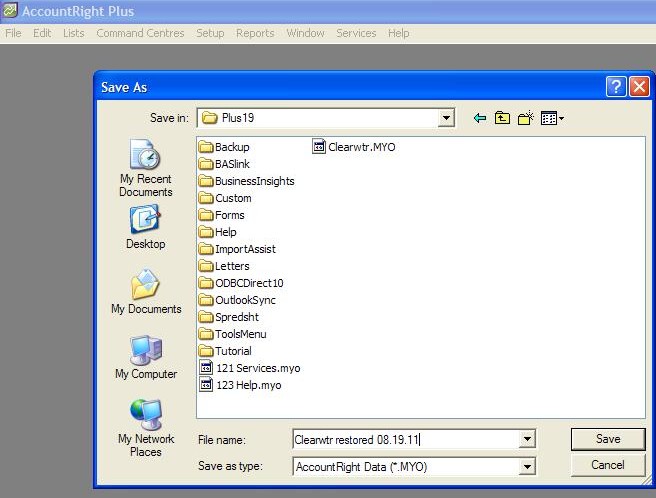
Task: Select the Letters folder
Action: (x=224, y=266)
